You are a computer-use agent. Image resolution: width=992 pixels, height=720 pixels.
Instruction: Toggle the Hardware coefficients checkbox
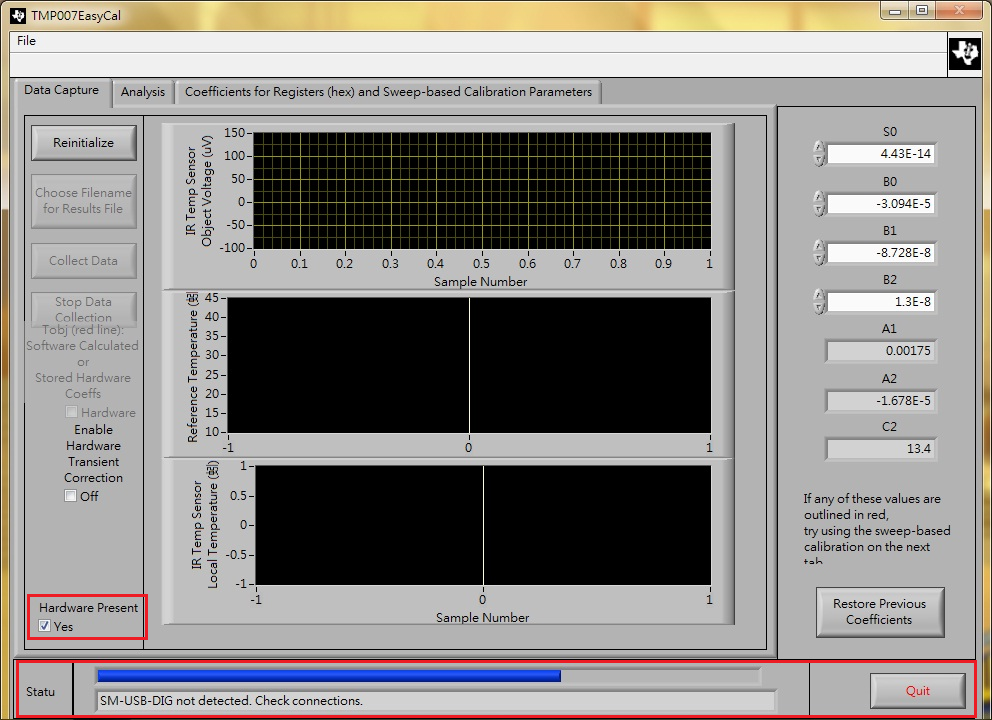71,412
